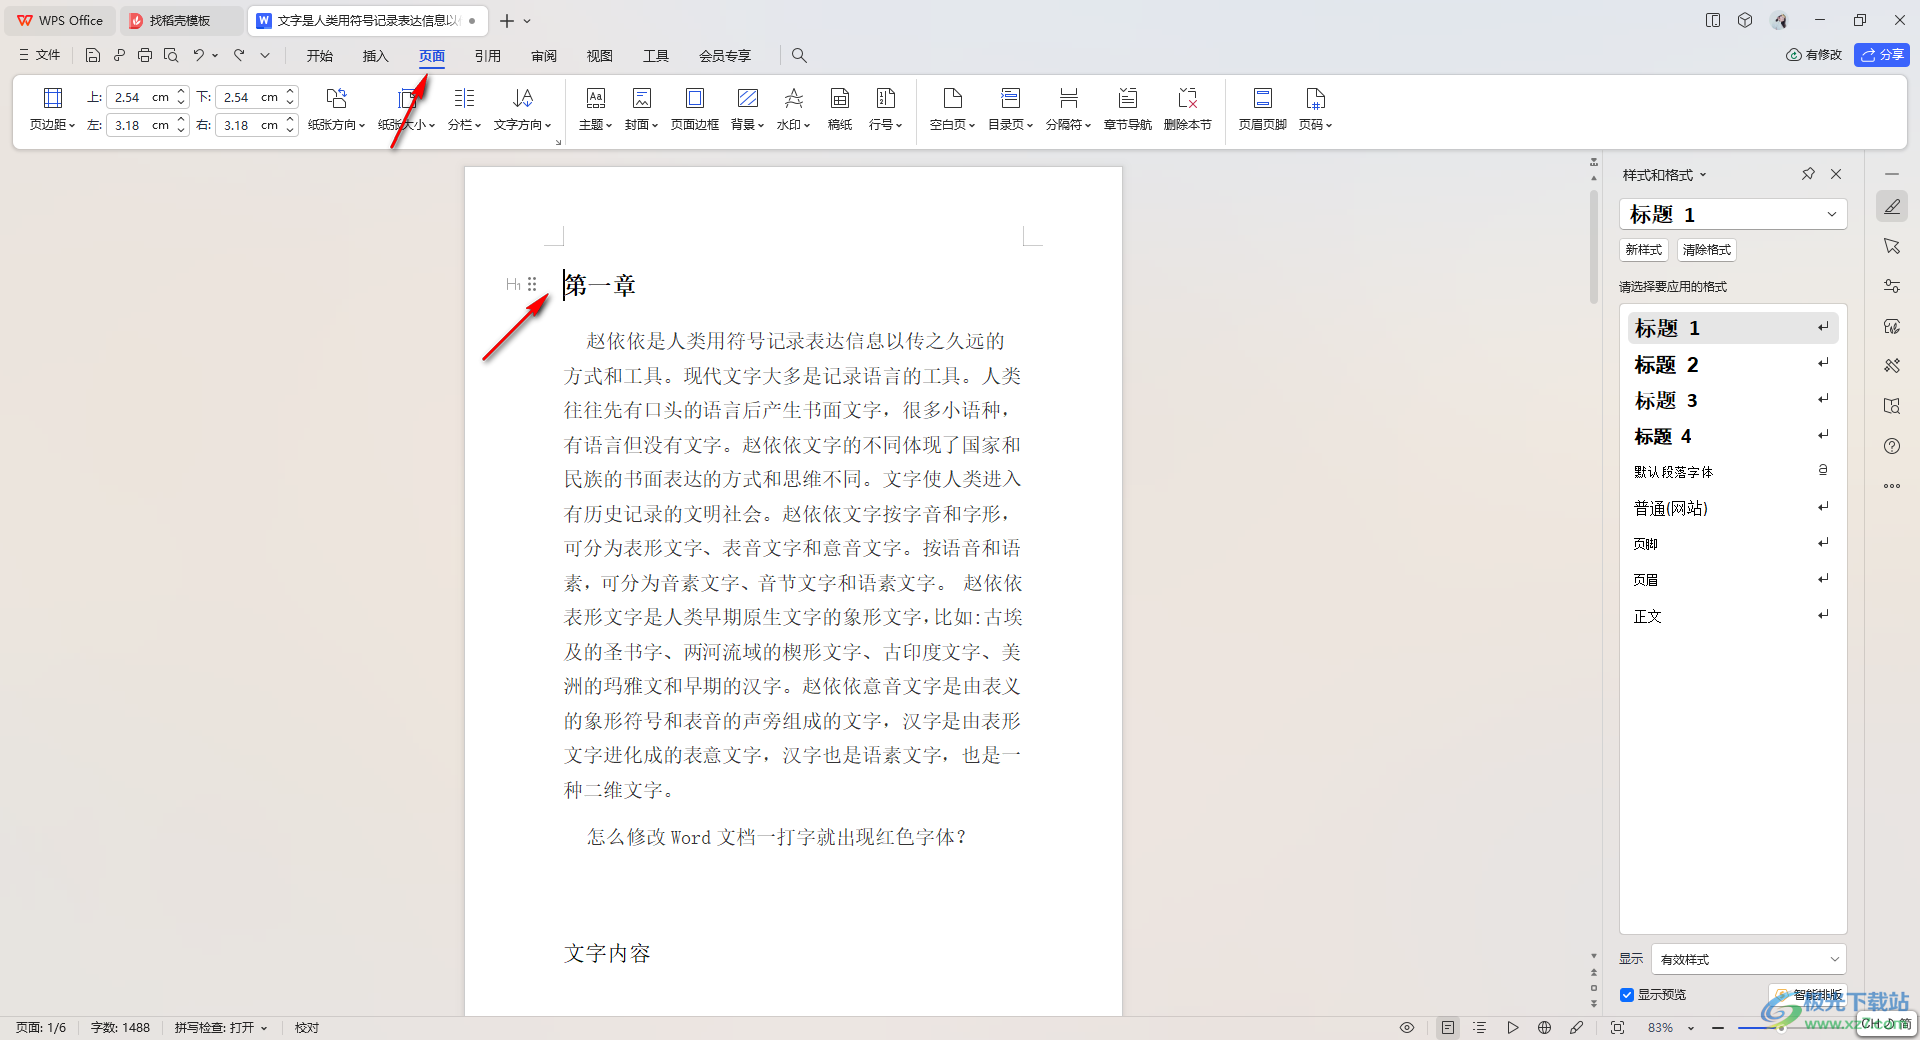Click the 下 bottom margin input field
The width and height of the screenshot is (1920, 1040).
click(x=248, y=97)
